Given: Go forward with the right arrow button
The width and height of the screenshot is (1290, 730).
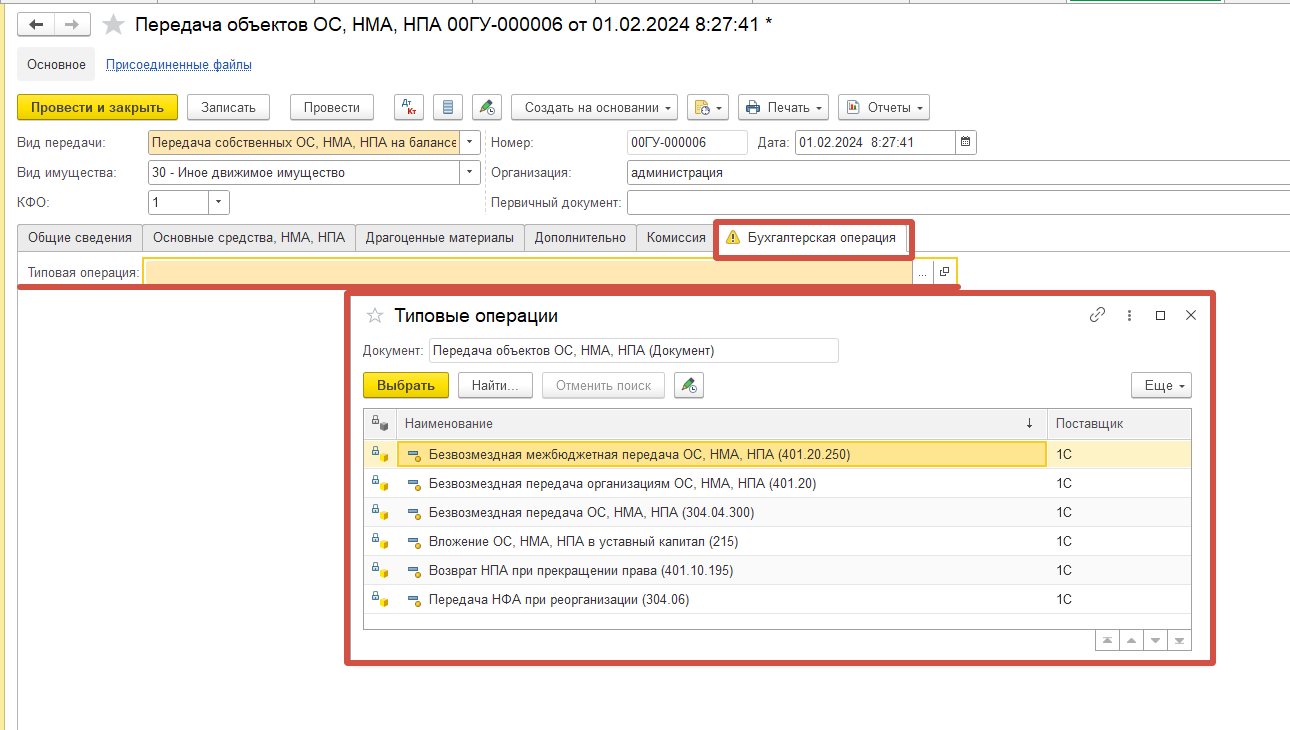Looking at the screenshot, I should (x=72, y=25).
